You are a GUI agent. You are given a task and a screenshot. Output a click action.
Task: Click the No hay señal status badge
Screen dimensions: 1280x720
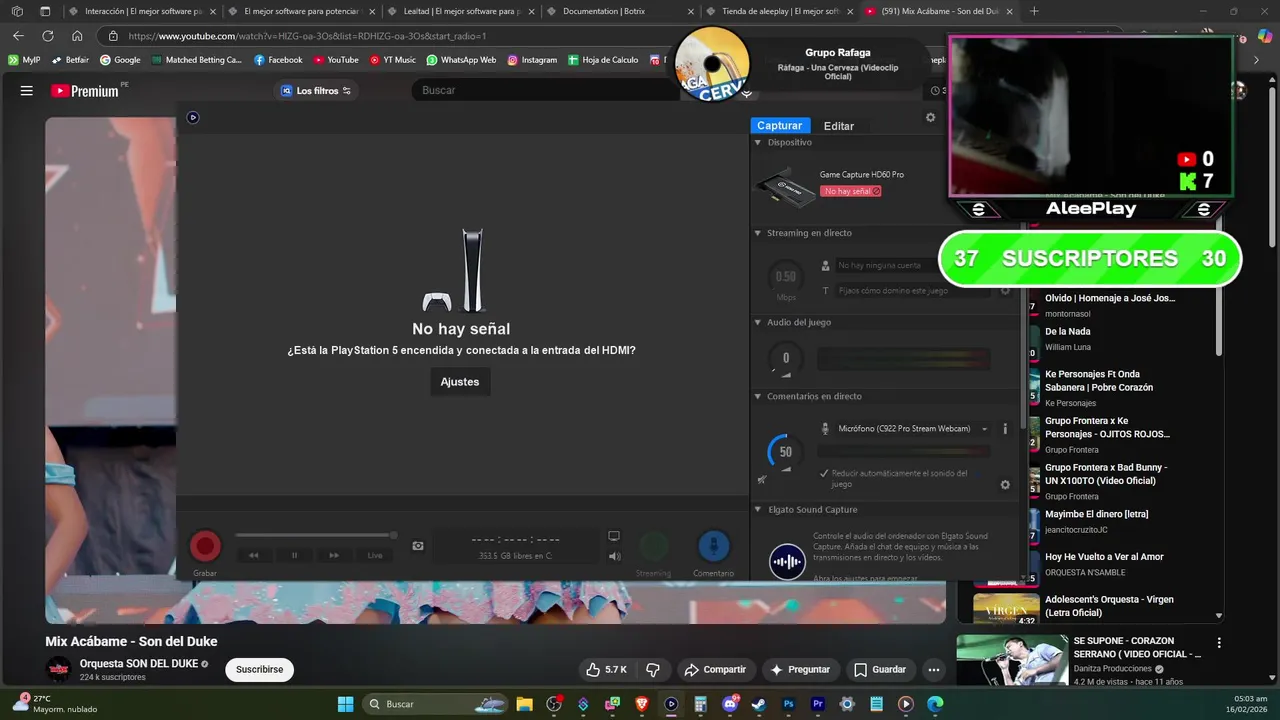coord(851,191)
